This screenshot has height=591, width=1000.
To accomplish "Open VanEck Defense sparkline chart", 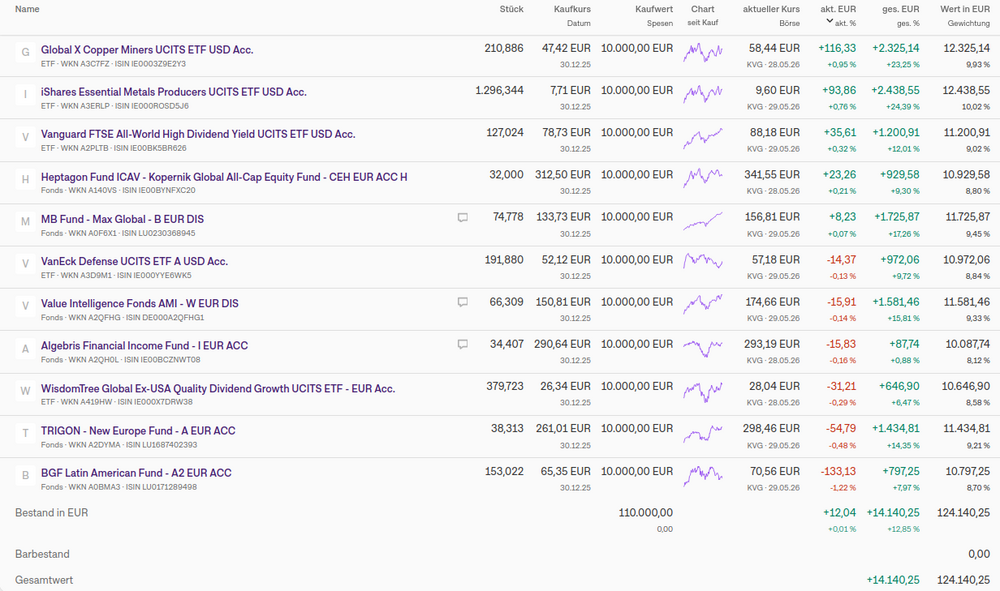I will pyautogui.click(x=703, y=261).
